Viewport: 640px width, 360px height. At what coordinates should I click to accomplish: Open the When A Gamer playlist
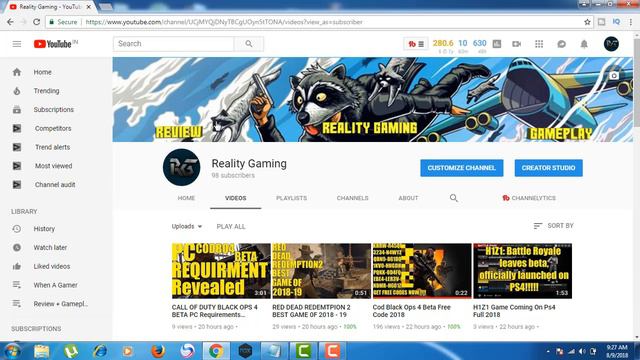tap(56, 285)
